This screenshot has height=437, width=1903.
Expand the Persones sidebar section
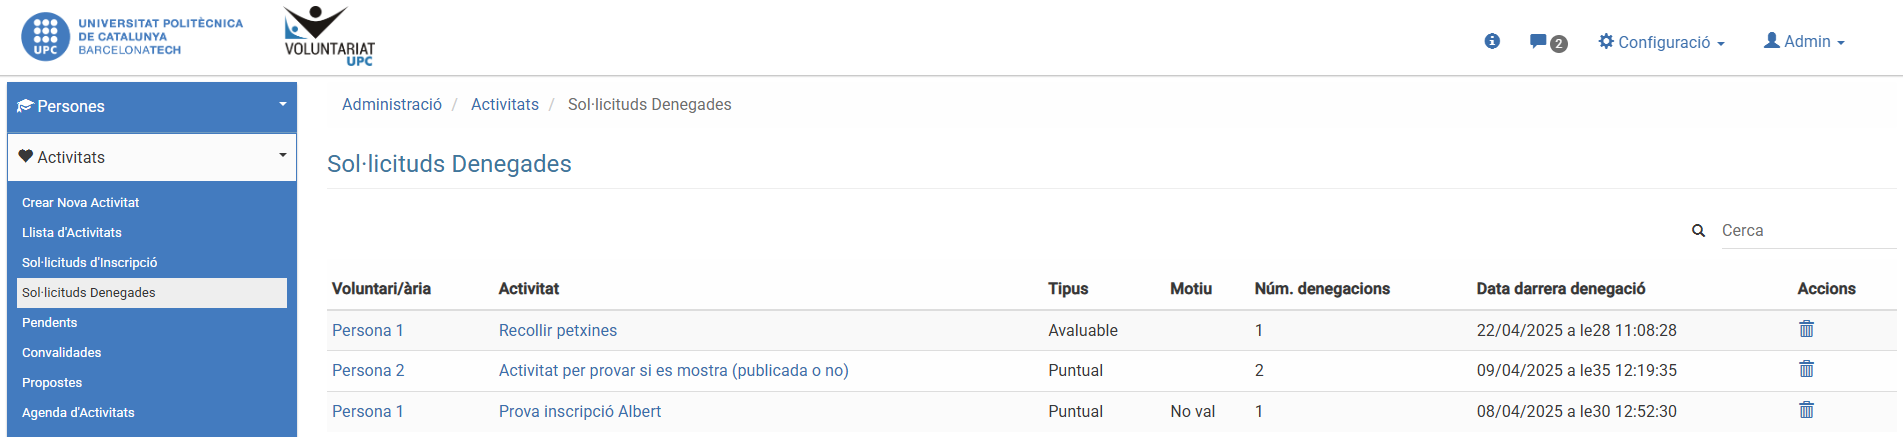coord(152,107)
